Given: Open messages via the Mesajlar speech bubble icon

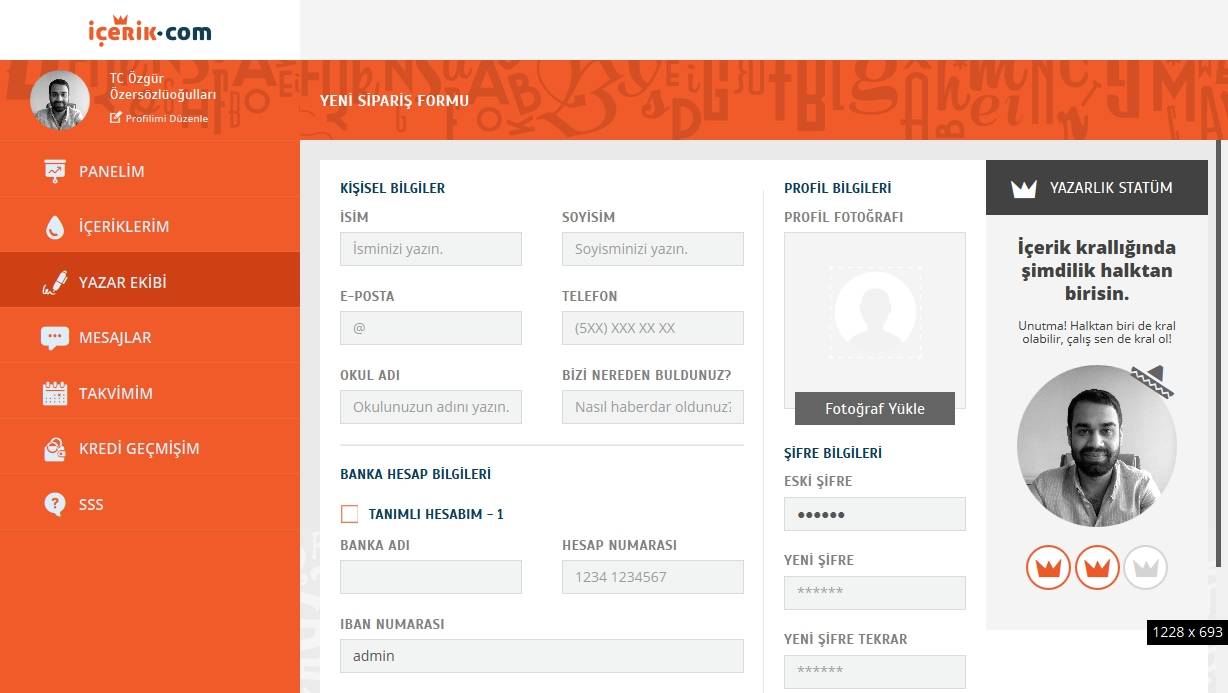Looking at the screenshot, I should 57,336.
